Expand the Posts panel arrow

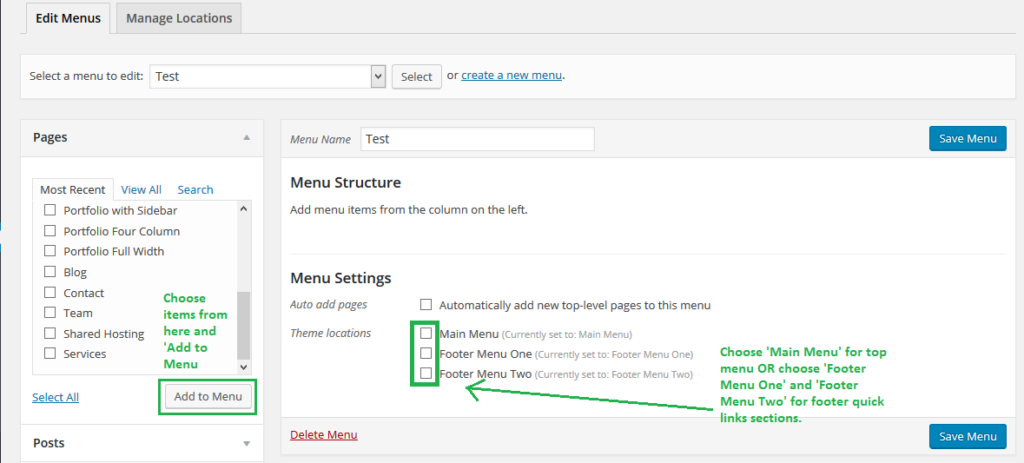tap(246, 443)
